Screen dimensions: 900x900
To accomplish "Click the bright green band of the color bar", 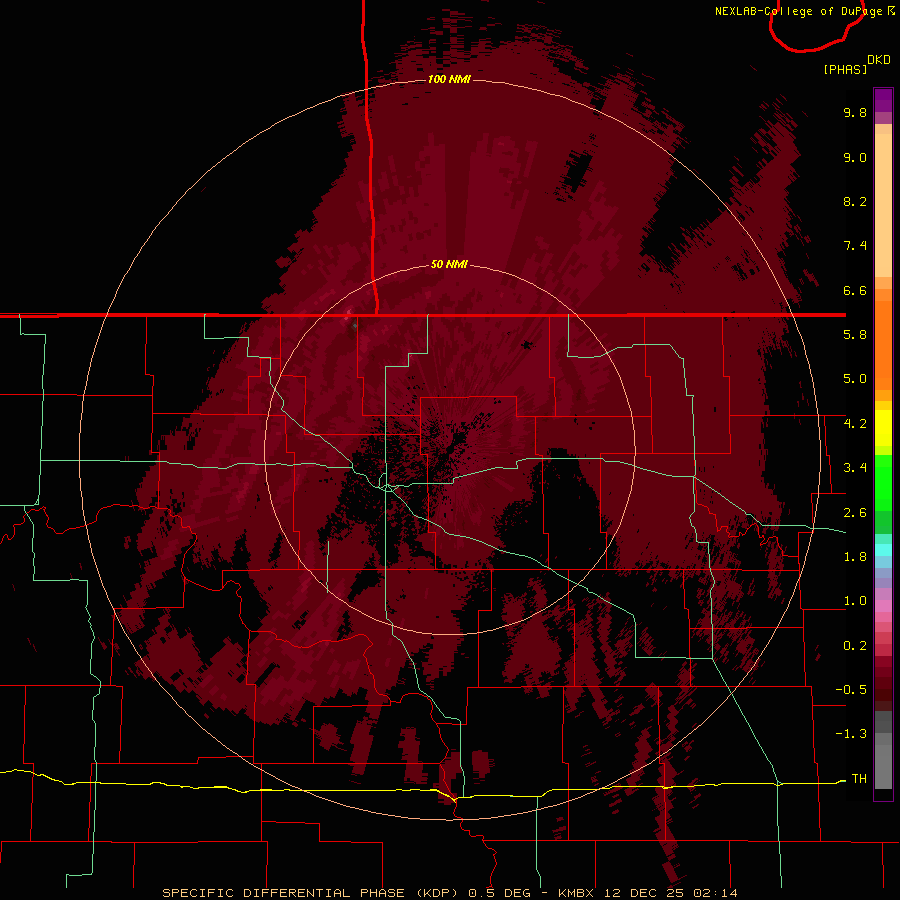I will tap(883, 482).
